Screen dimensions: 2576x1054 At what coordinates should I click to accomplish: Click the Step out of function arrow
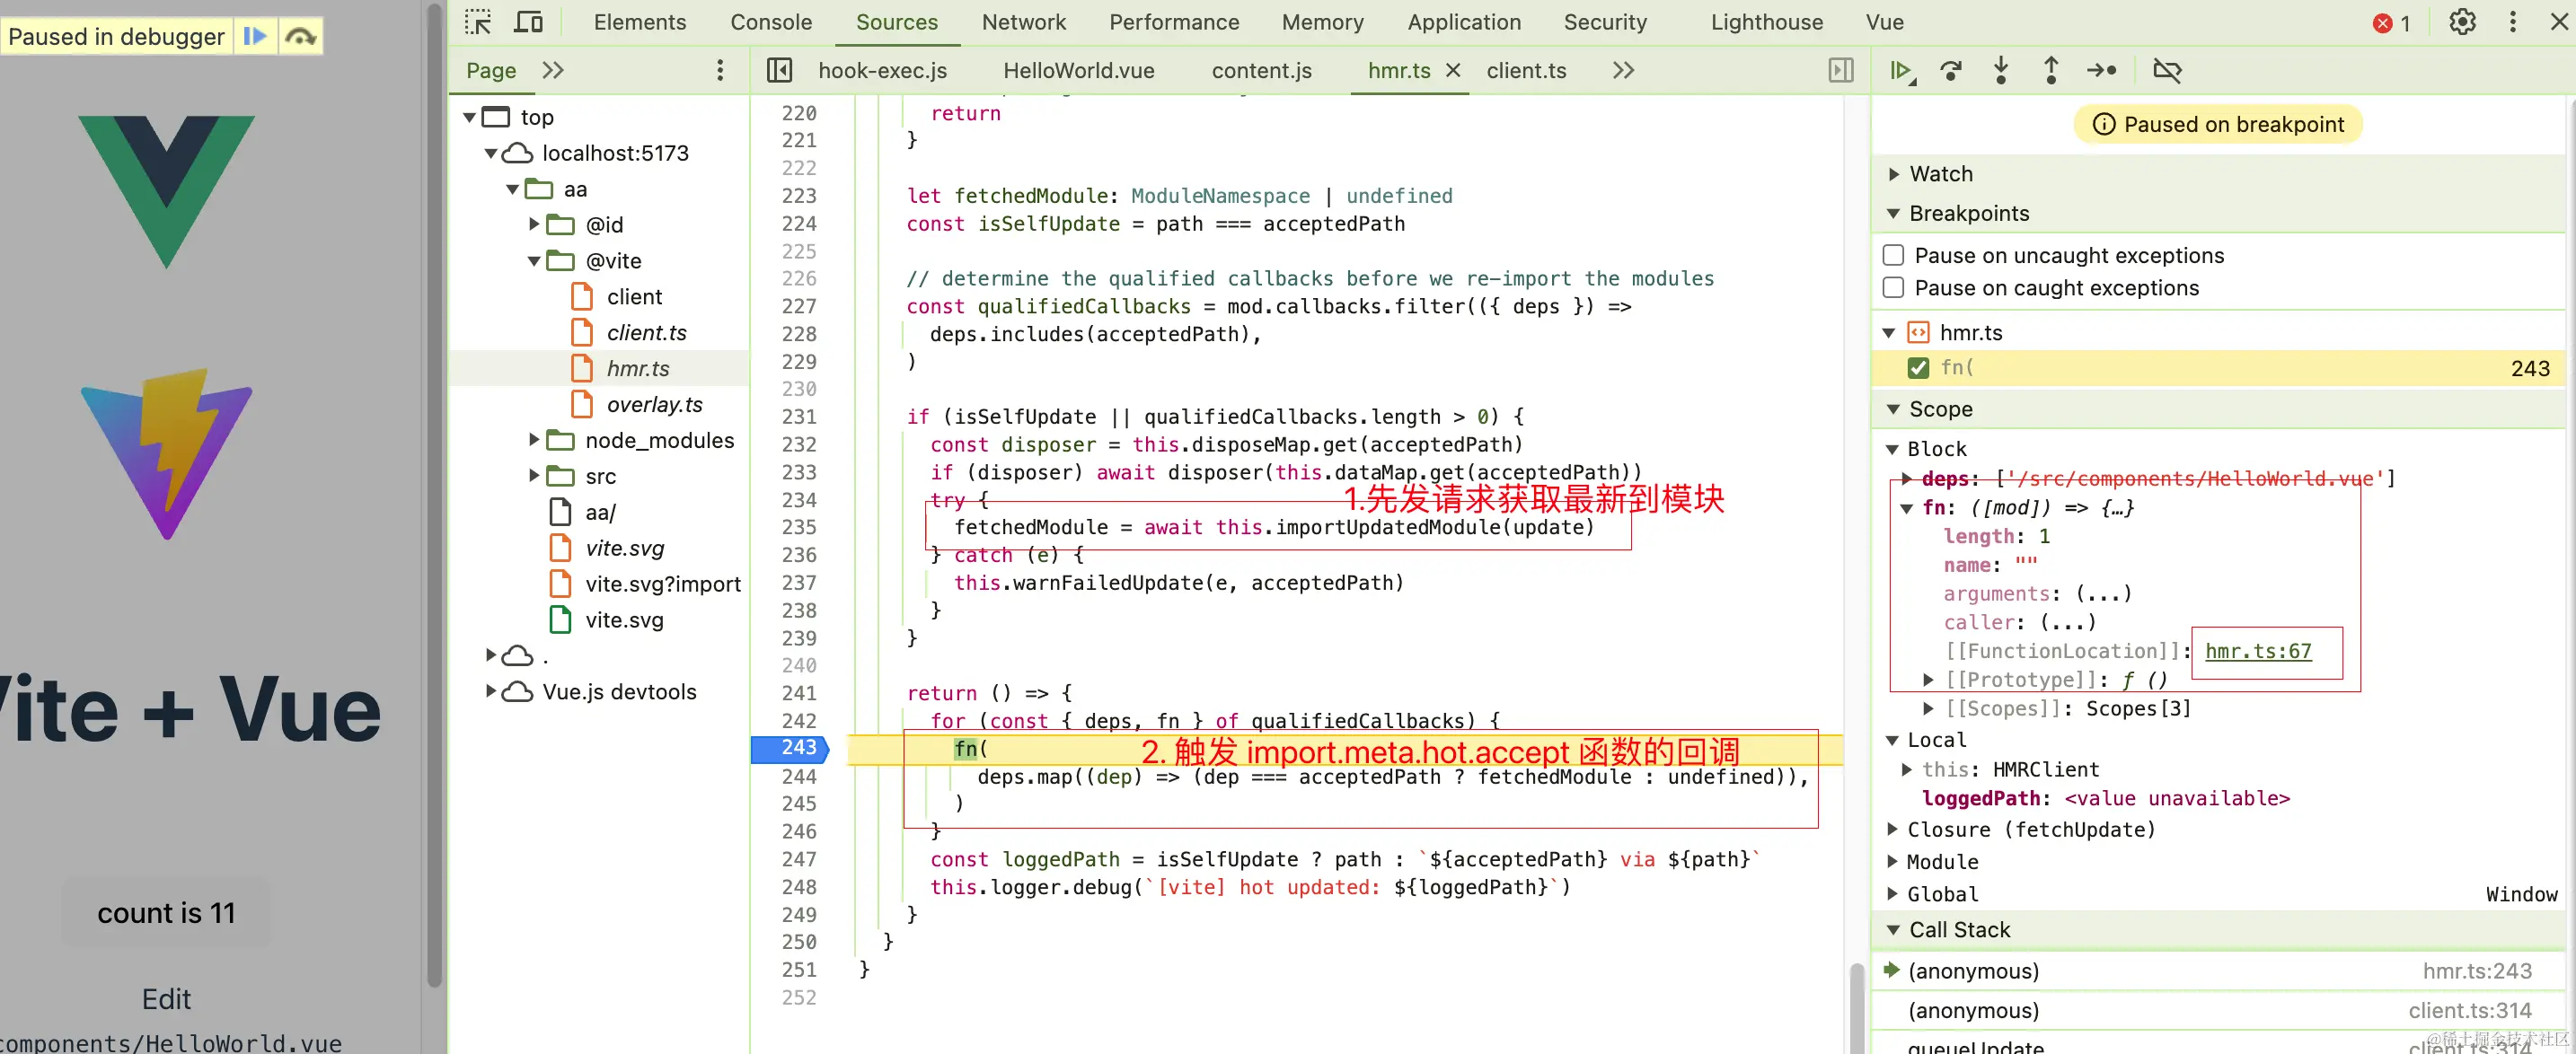pos(2051,70)
